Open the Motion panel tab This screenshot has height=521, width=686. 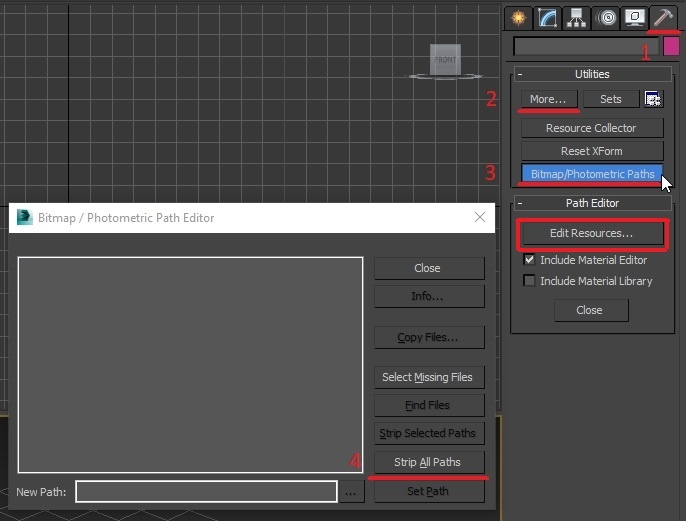(606, 18)
